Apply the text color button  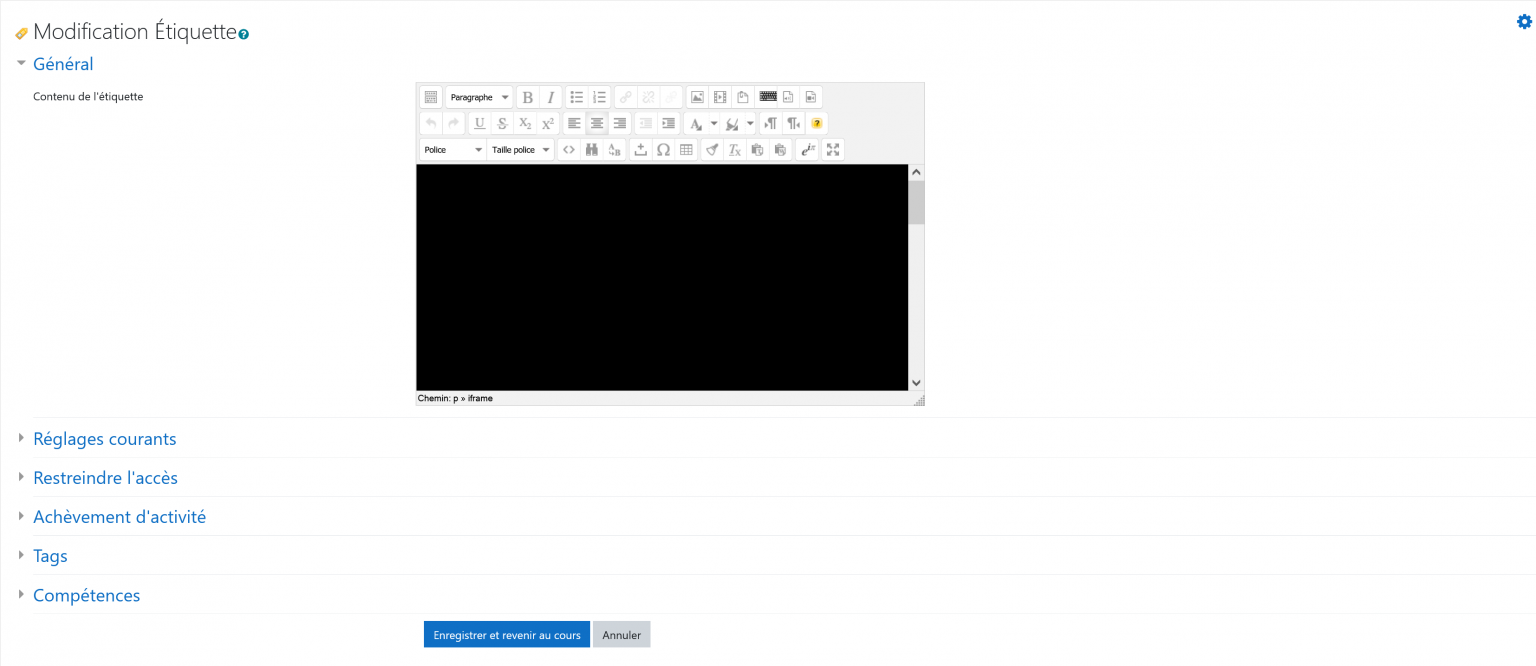(696, 123)
